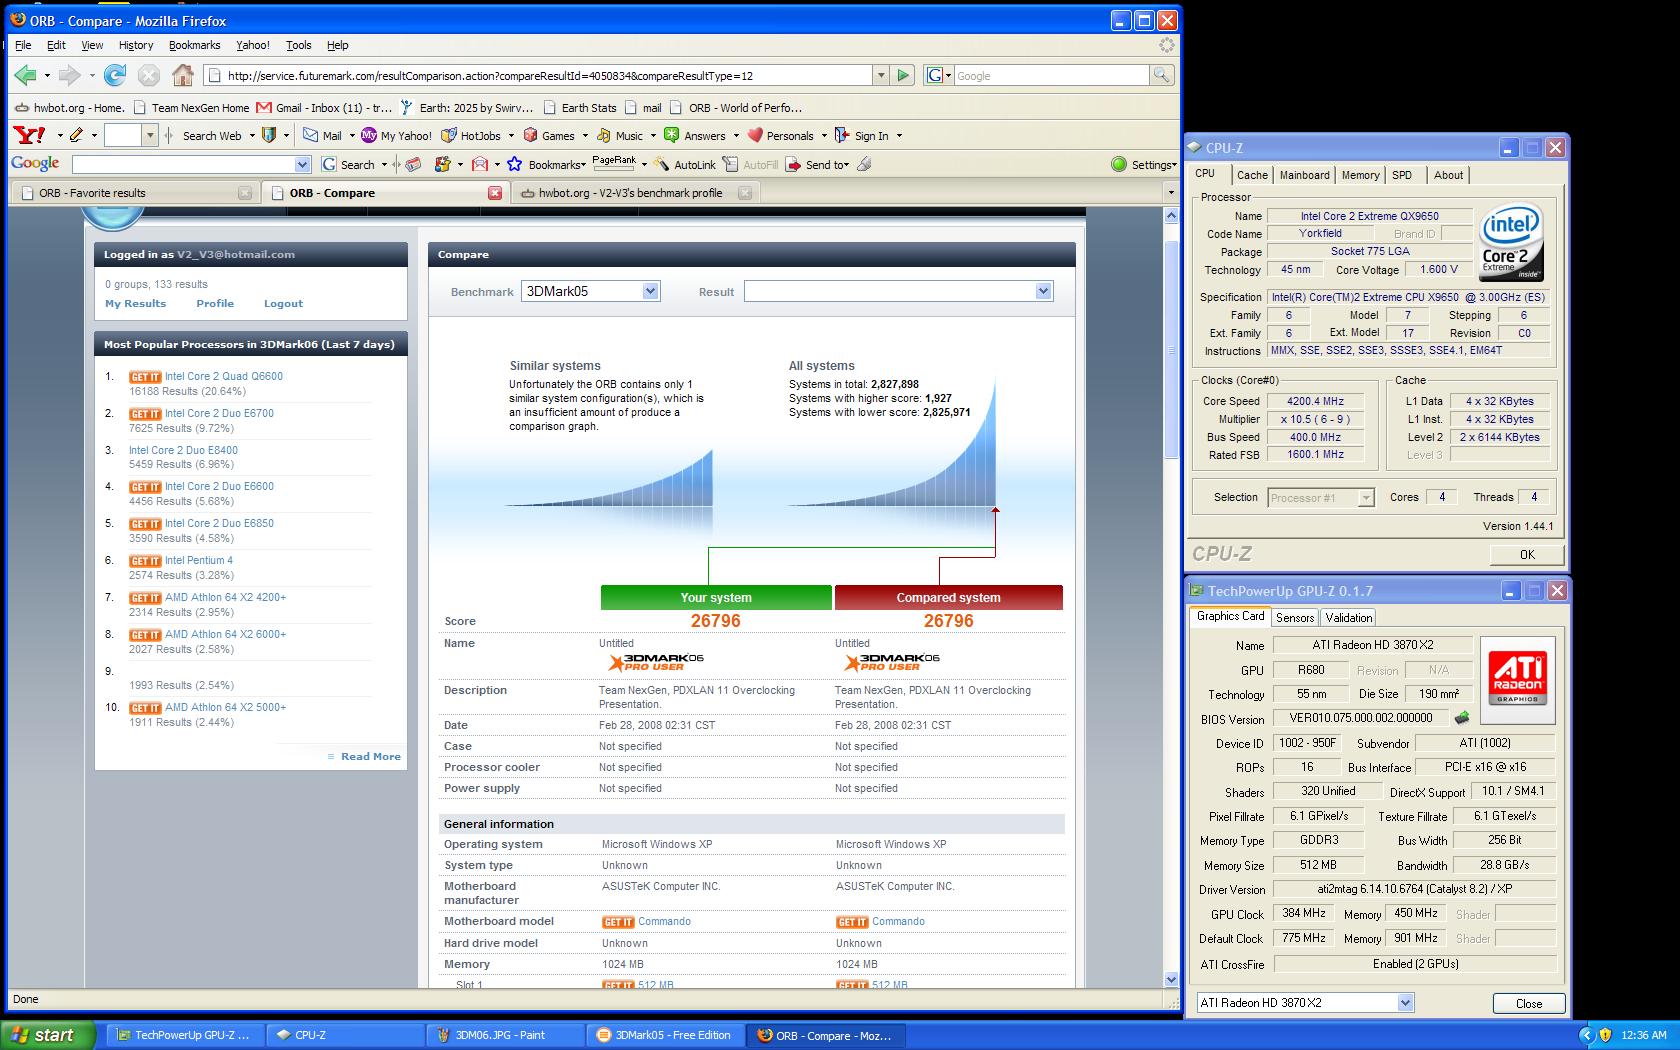Screen dimensions: 1680x1050
Task: Open the Firefox home page icon
Action: click(x=182, y=75)
